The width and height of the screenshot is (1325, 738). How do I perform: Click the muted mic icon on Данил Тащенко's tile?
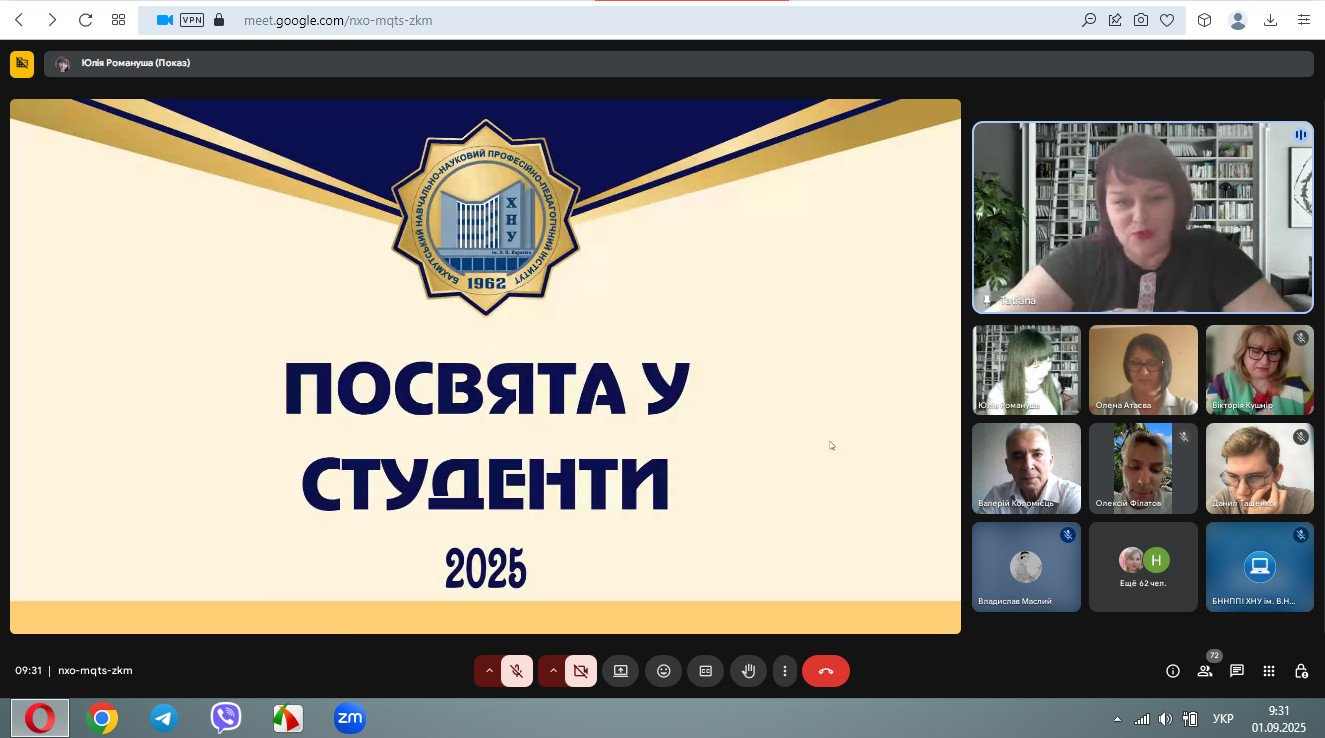point(1300,436)
